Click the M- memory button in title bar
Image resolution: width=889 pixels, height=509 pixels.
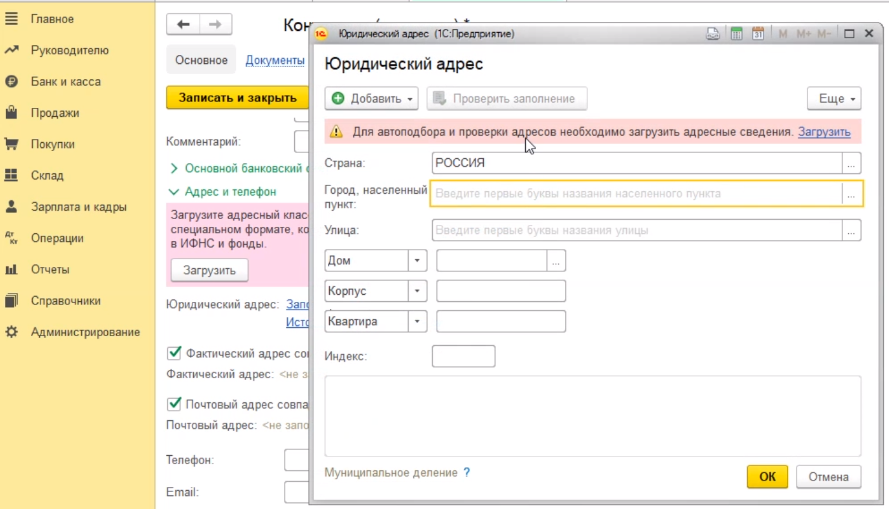point(824,34)
